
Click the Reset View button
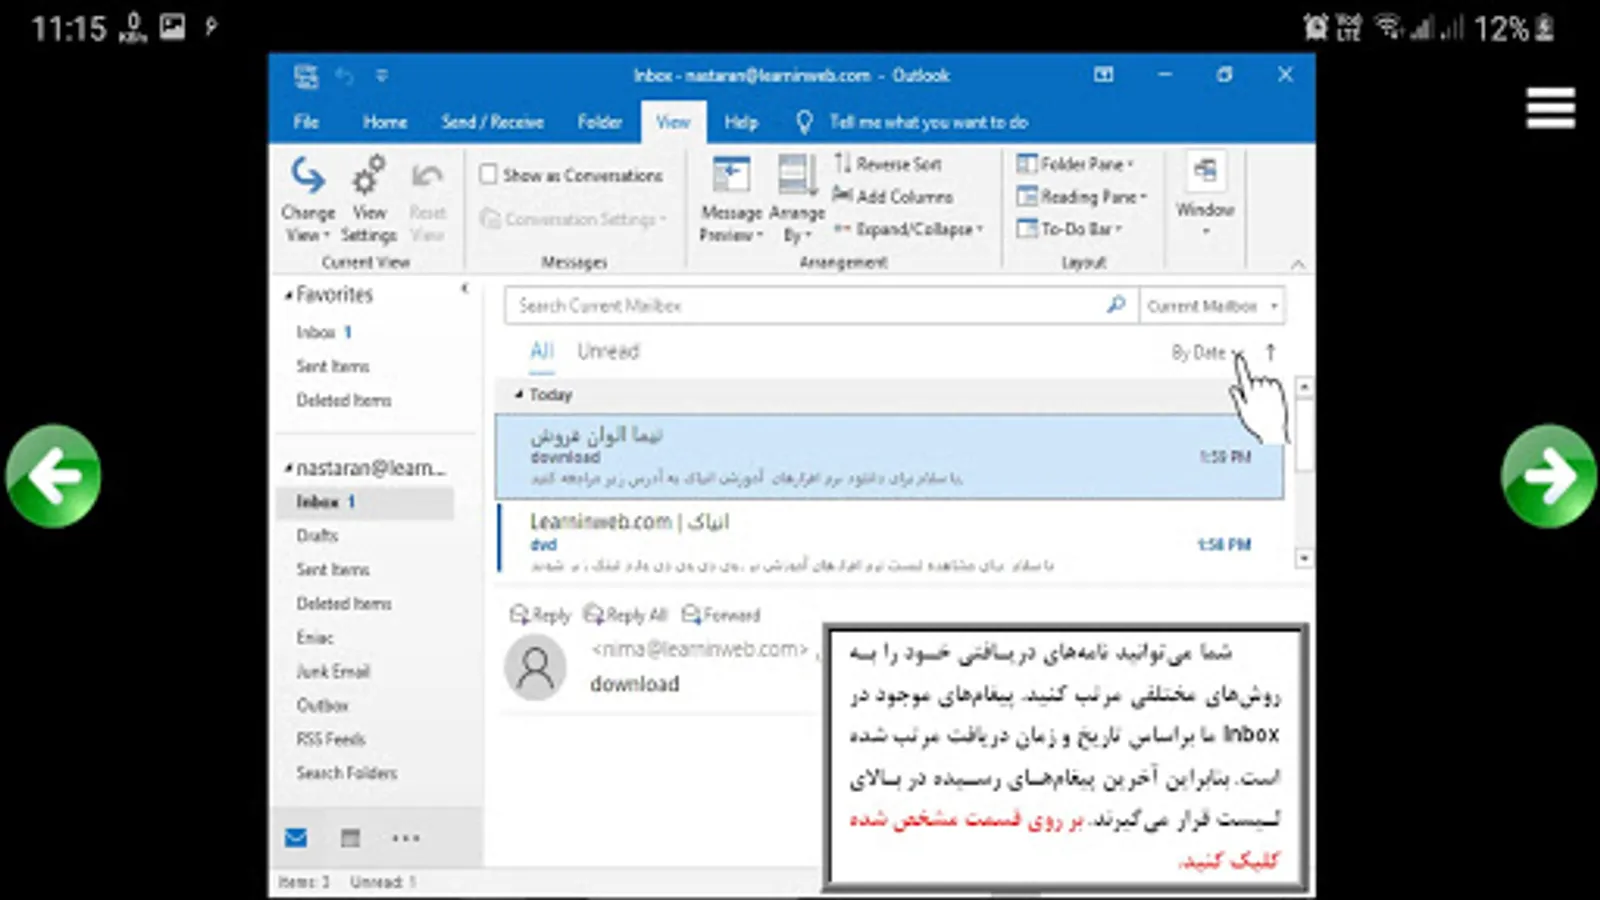[x=427, y=200]
